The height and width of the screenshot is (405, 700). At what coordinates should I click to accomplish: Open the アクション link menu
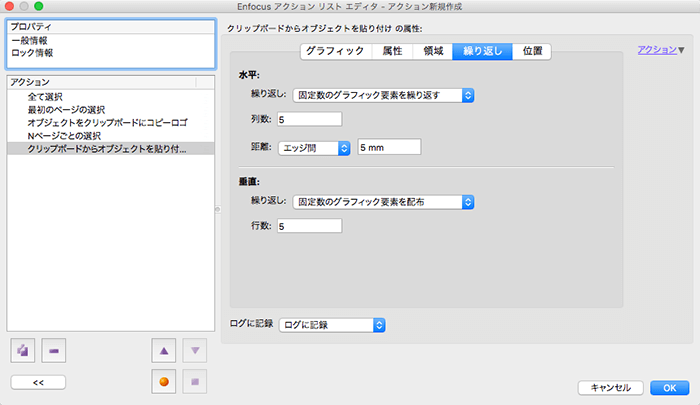661,50
